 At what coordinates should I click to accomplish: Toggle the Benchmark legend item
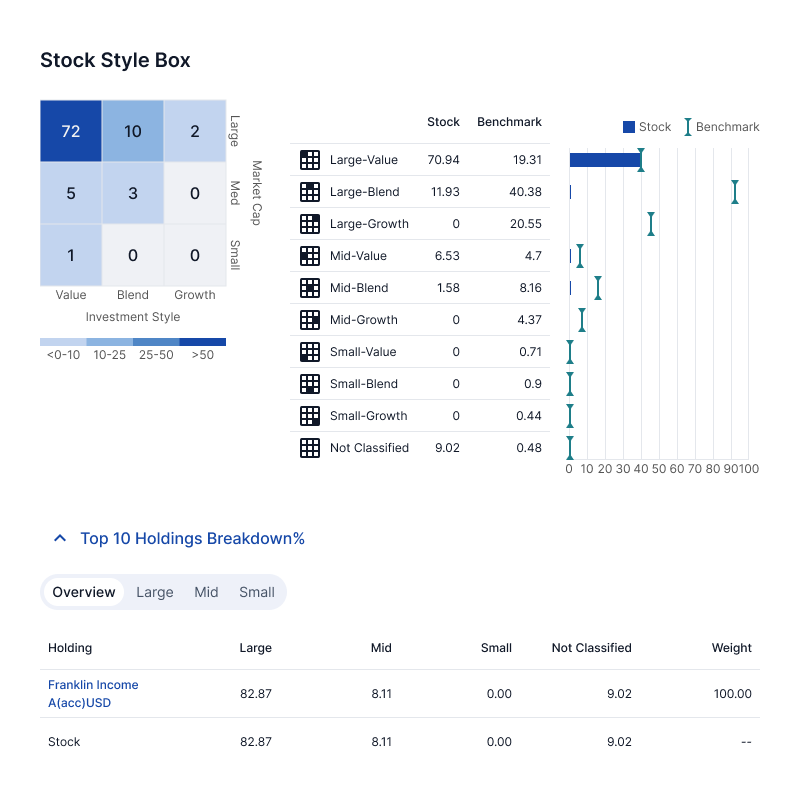[x=722, y=127]
